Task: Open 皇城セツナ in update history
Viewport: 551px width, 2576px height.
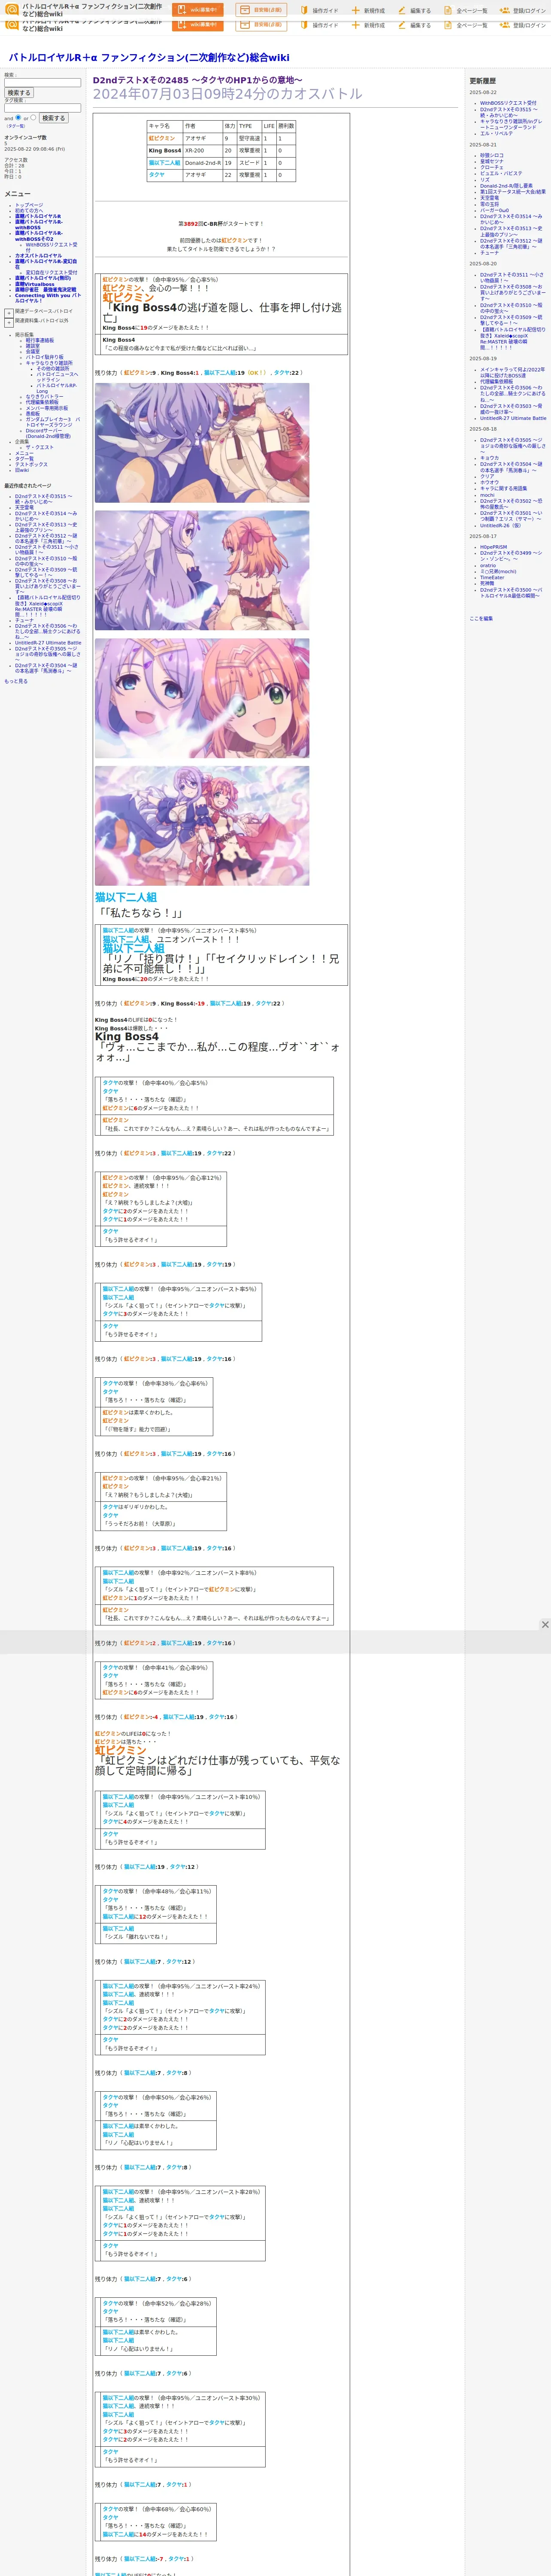Action: (x=492, y=161)
